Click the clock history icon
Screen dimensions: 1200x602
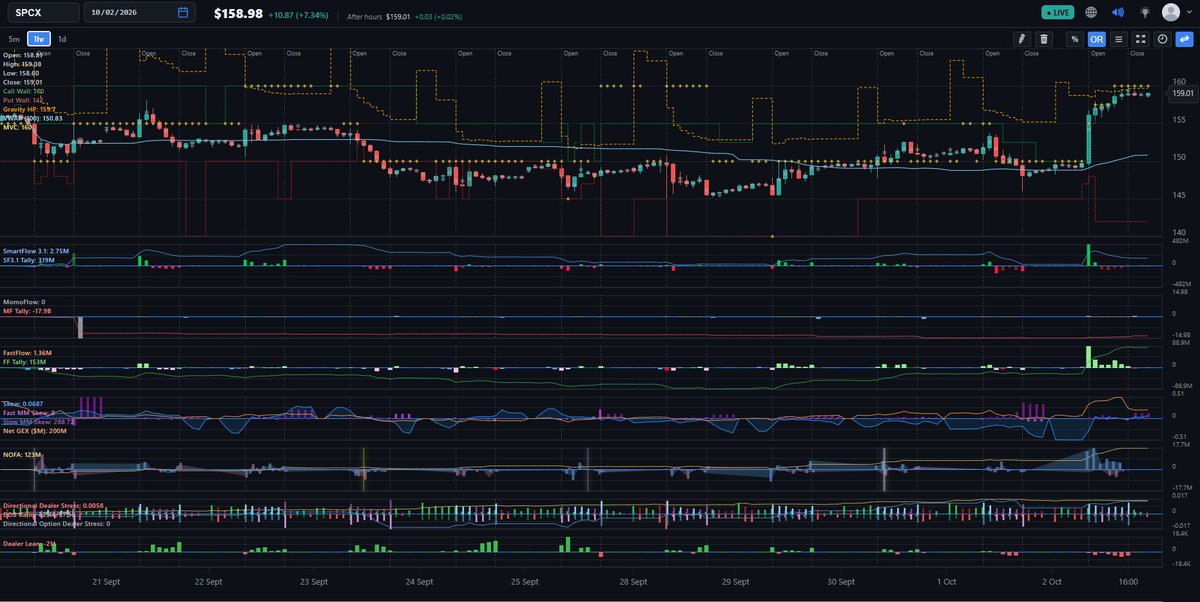click(1162, 39)
